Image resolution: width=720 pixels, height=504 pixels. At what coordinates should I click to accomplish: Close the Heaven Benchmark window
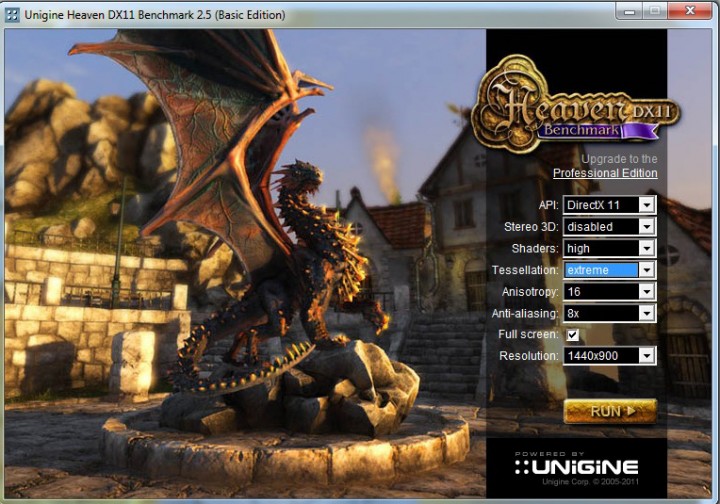click(690, 11)
